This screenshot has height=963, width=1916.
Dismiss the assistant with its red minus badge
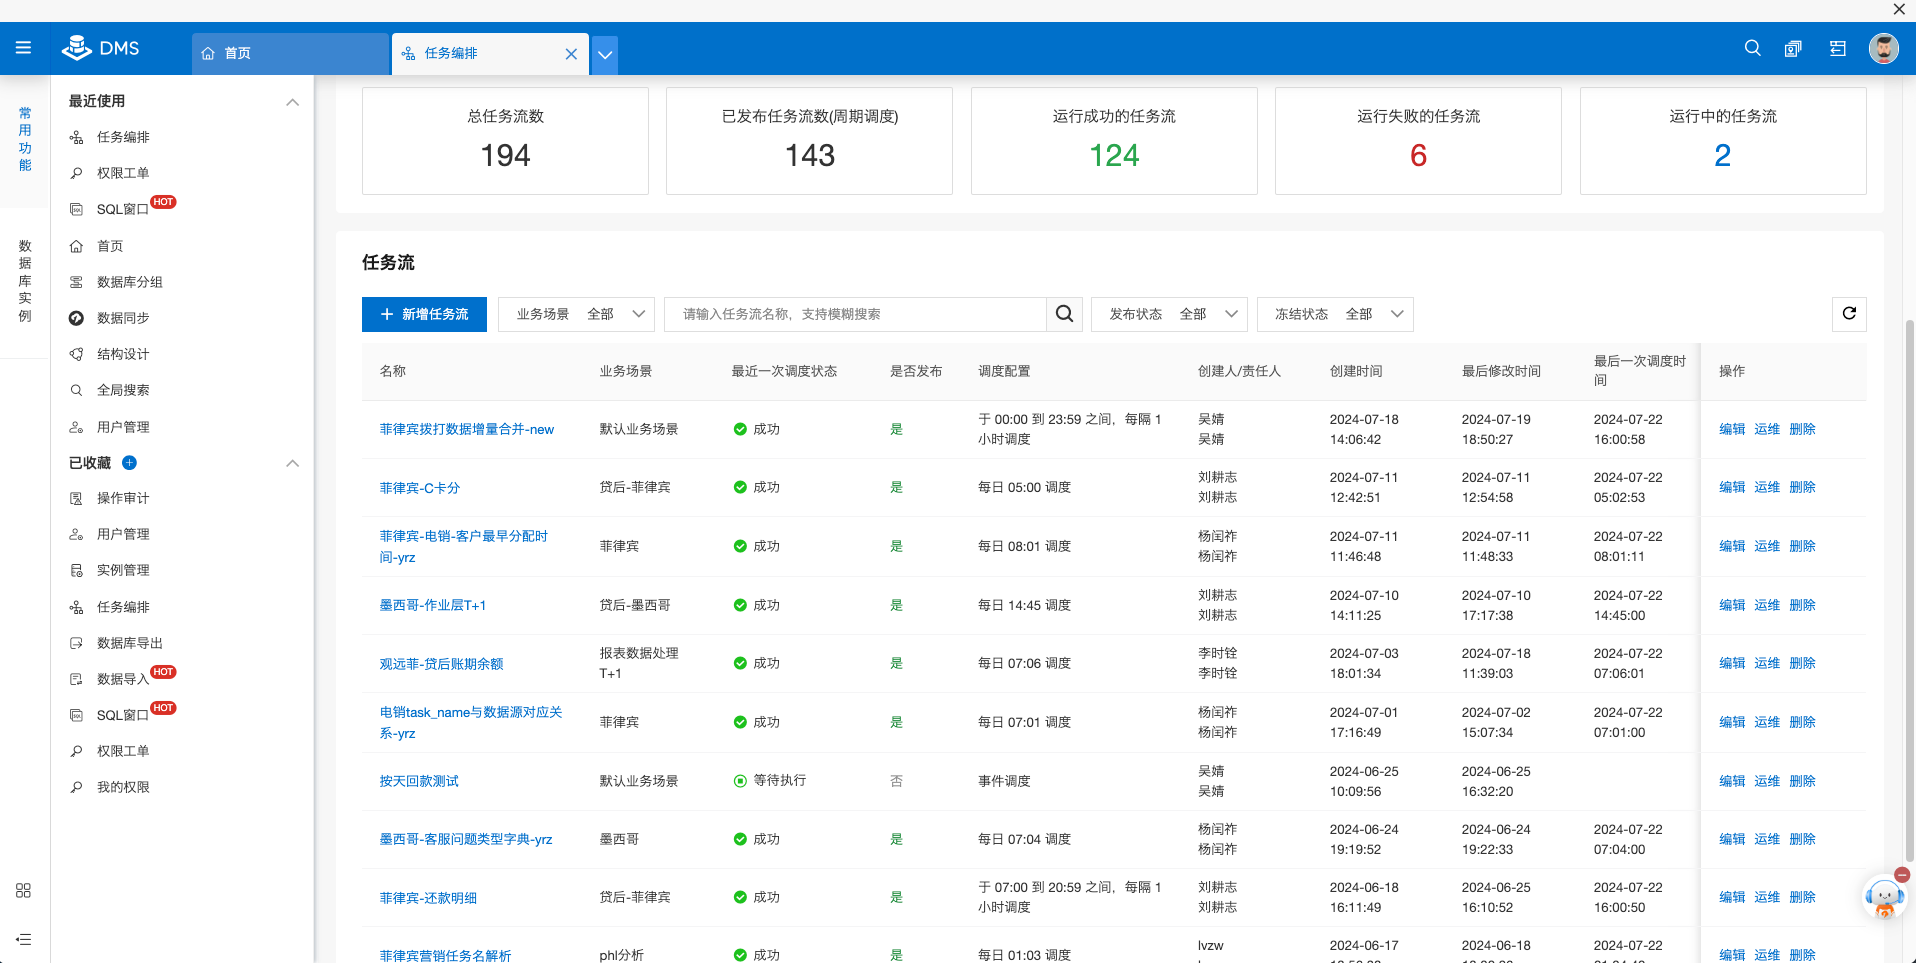[1902, 875]
